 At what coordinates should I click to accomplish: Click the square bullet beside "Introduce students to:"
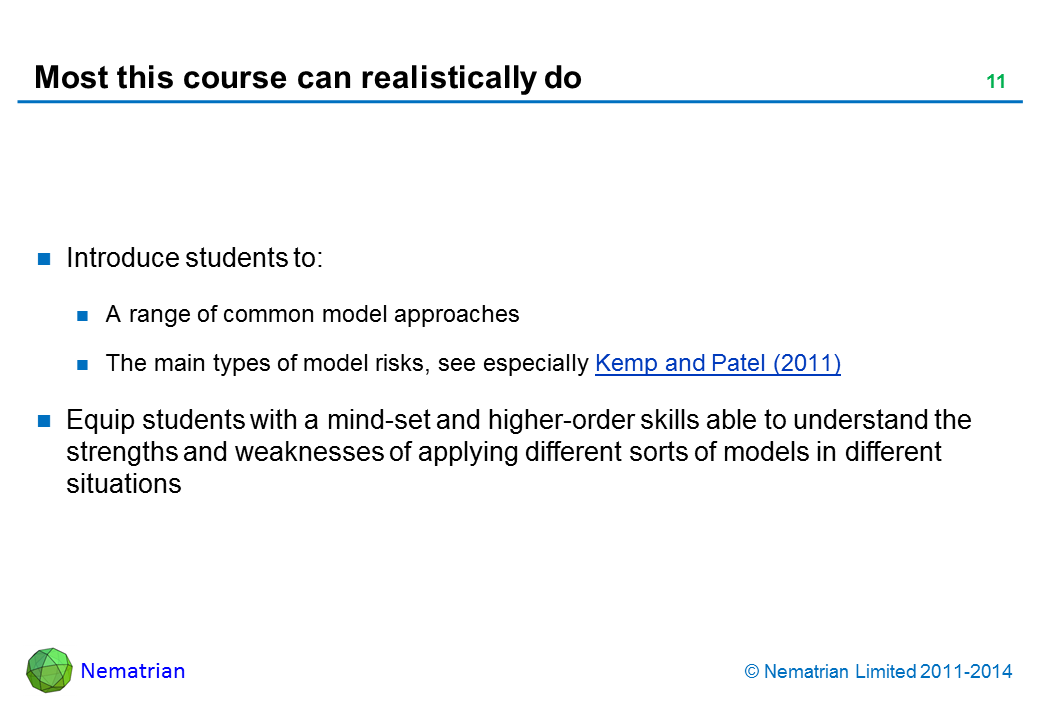pyautogui.click(x=44, y=260)
